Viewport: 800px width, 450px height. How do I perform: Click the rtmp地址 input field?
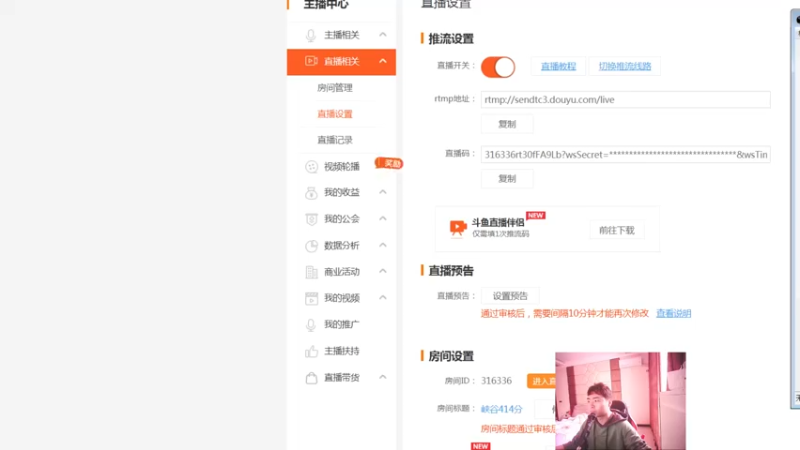click(x=626, y=99)
